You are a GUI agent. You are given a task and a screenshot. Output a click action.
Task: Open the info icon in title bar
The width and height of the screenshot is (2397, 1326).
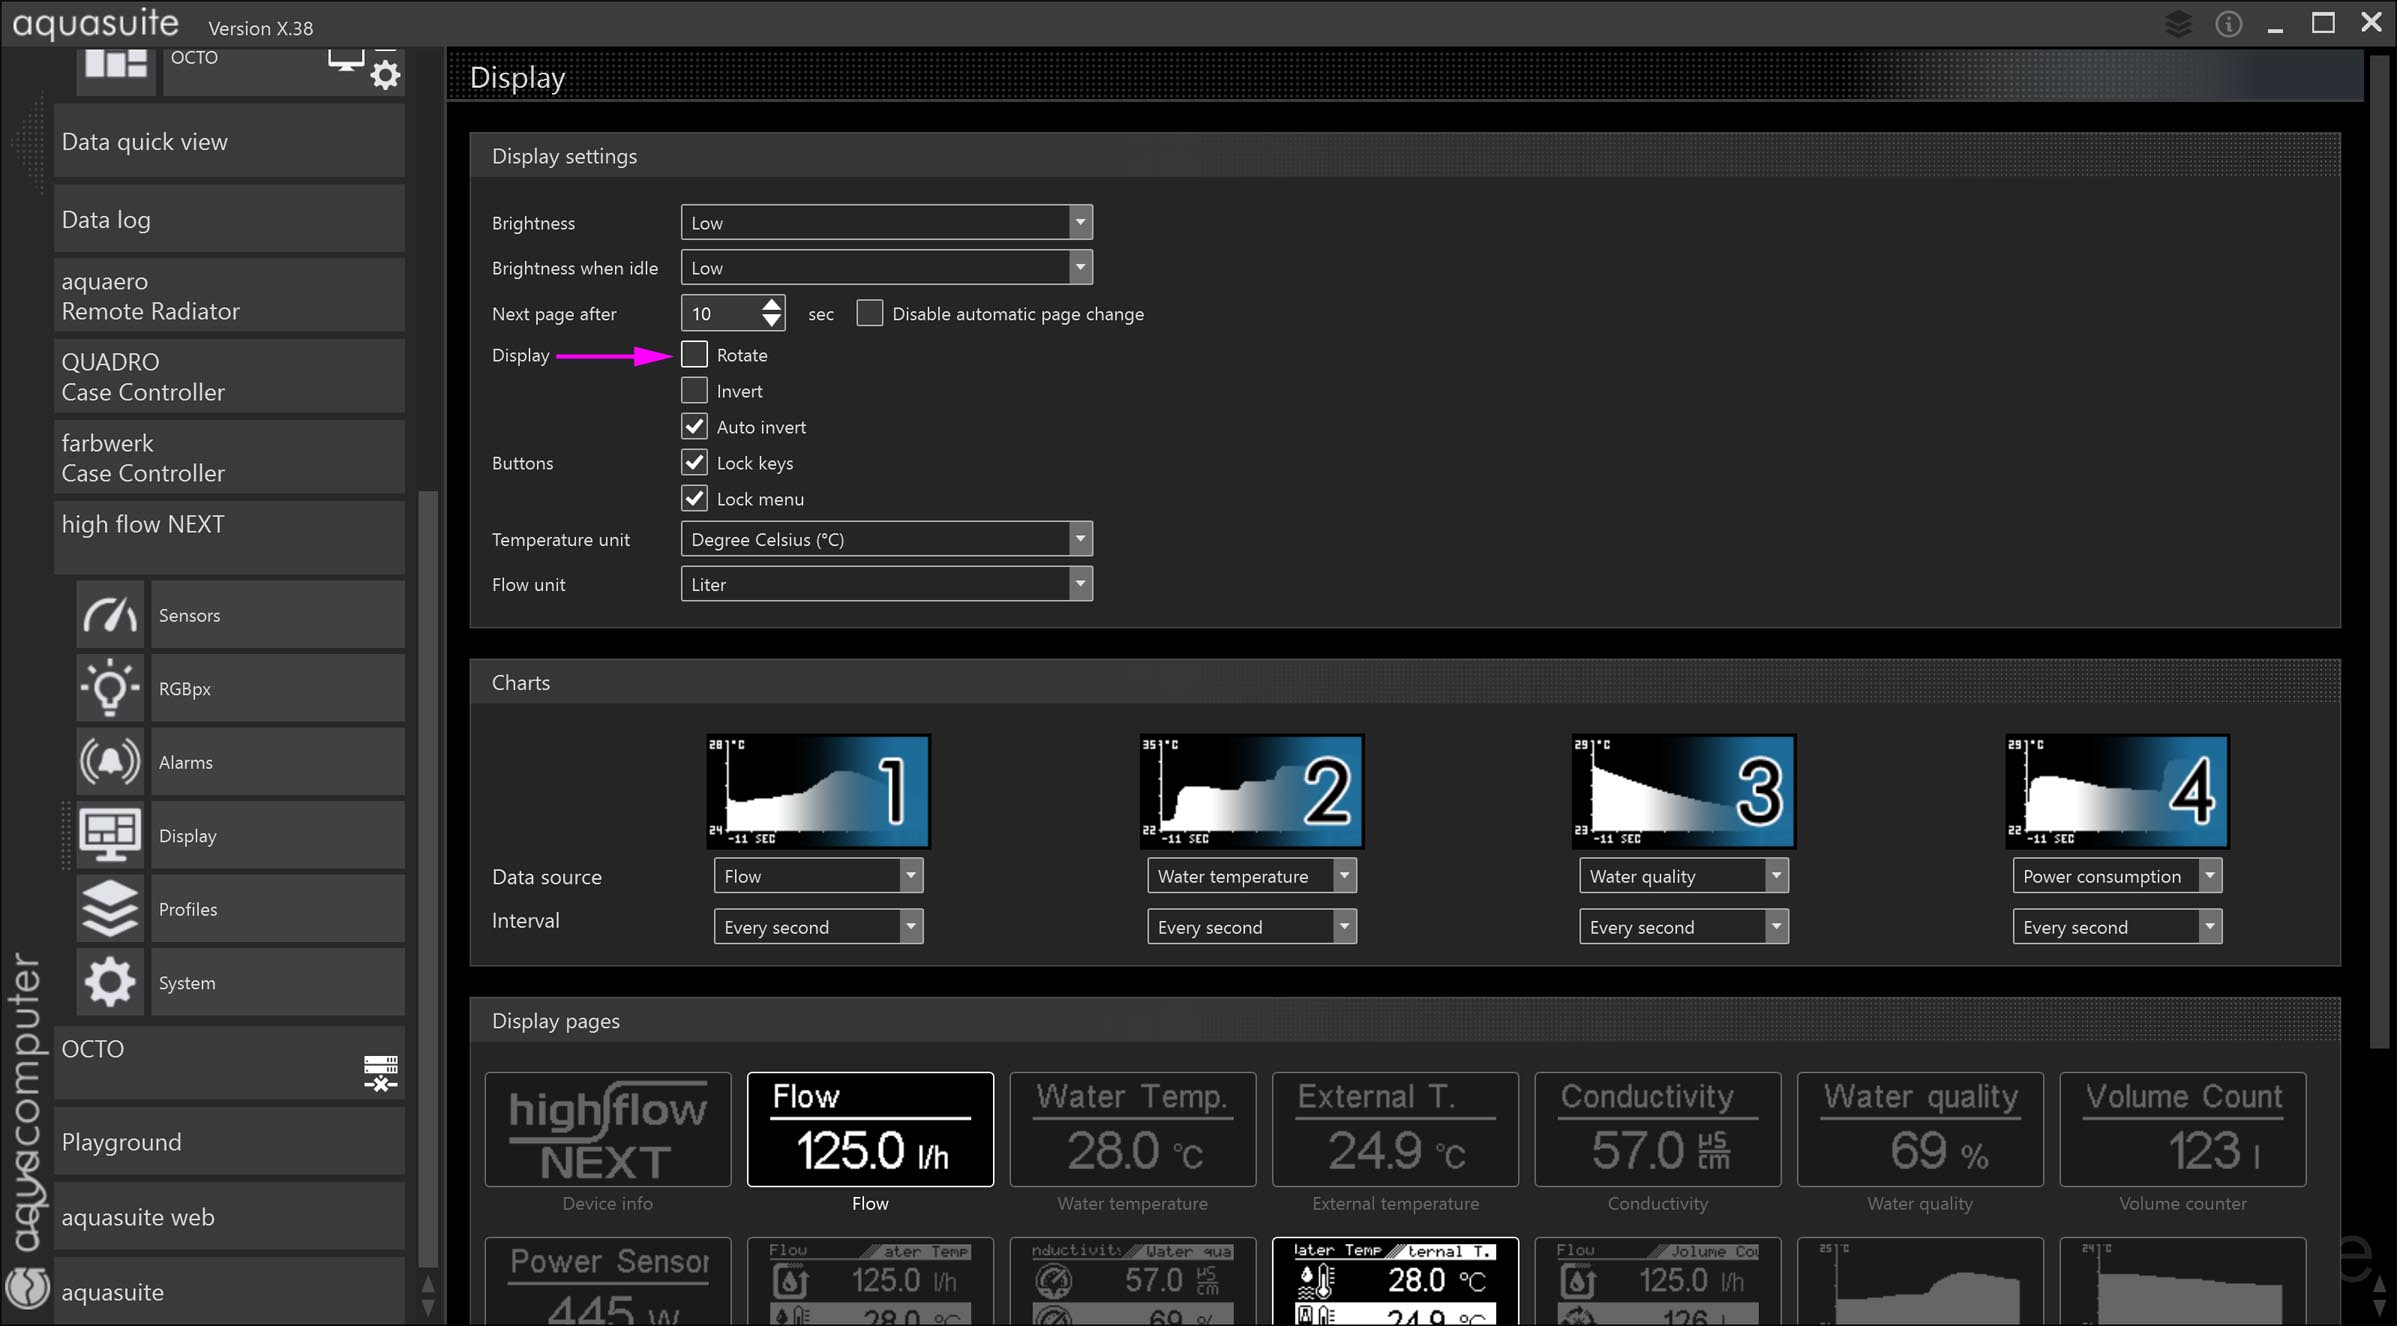tap(2228, 24)
